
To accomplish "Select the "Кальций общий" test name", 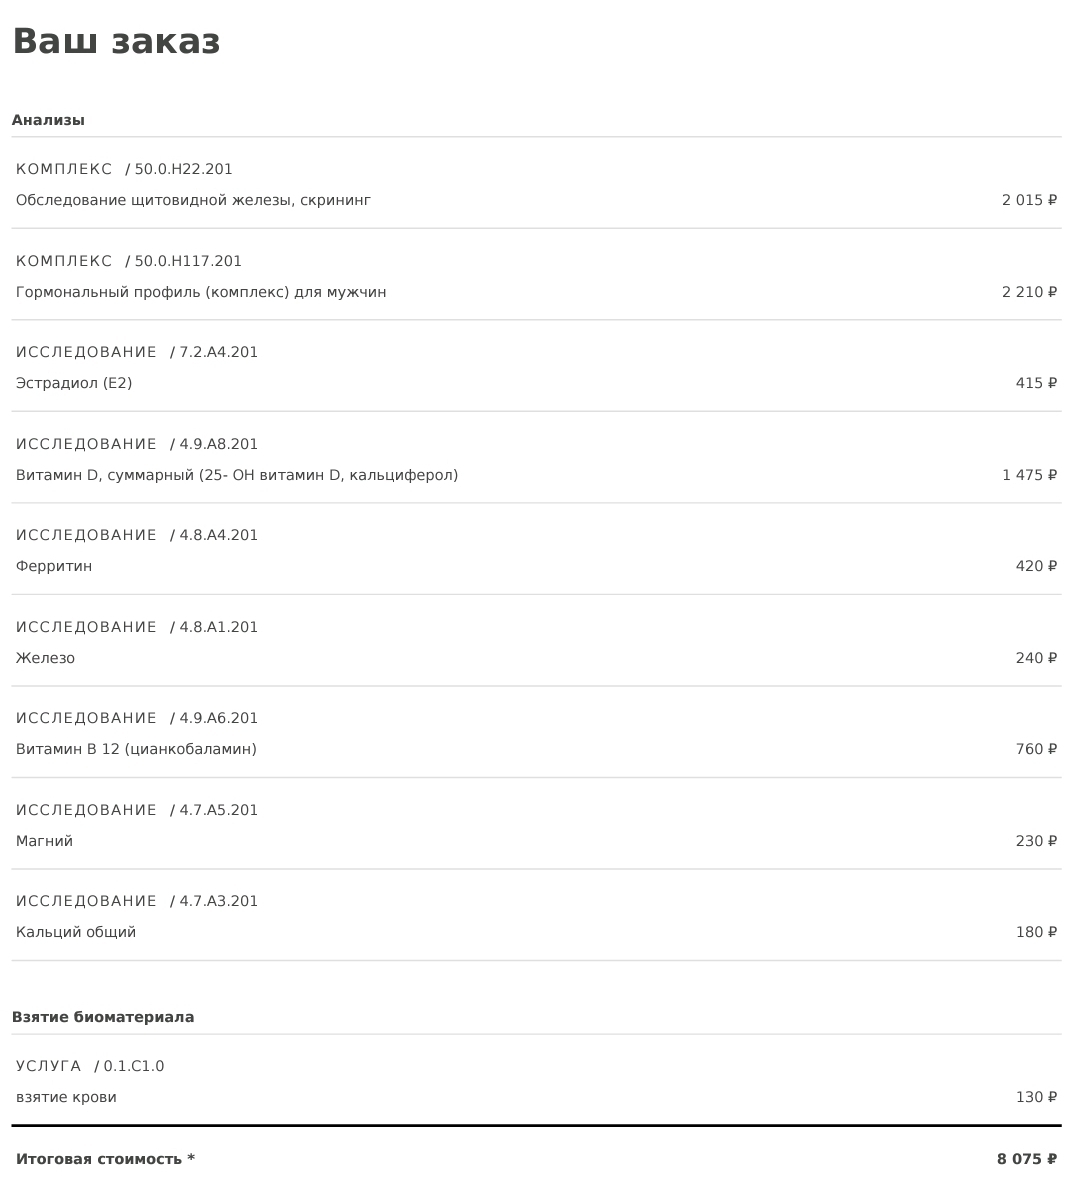I will 76,932.
